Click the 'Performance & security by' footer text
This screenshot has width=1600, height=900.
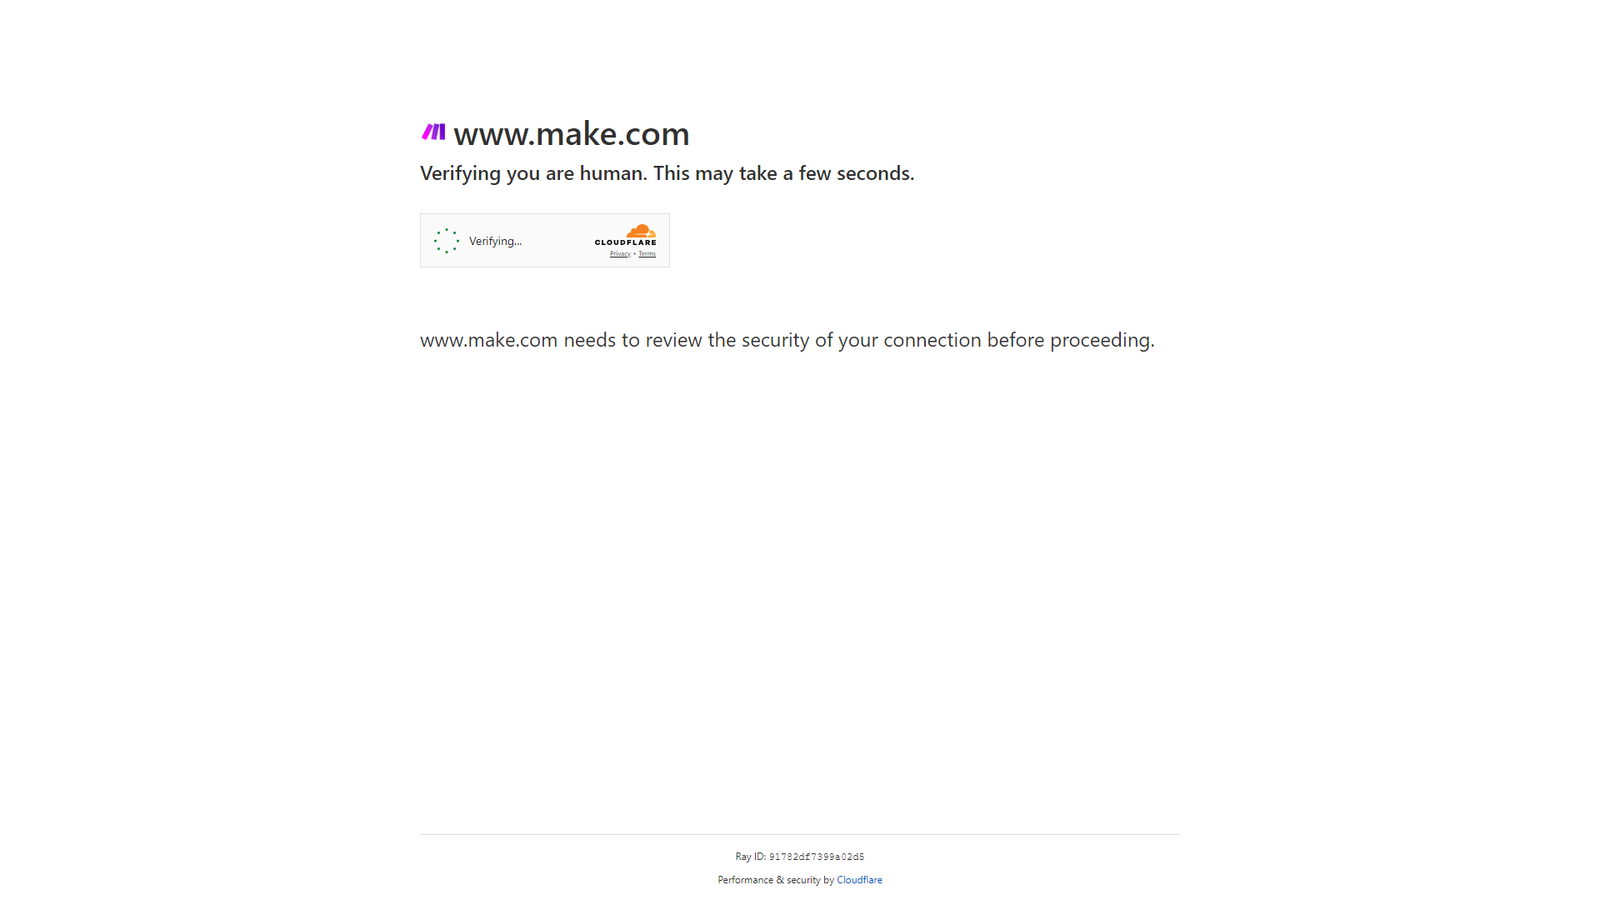click(x=775, y=880)
